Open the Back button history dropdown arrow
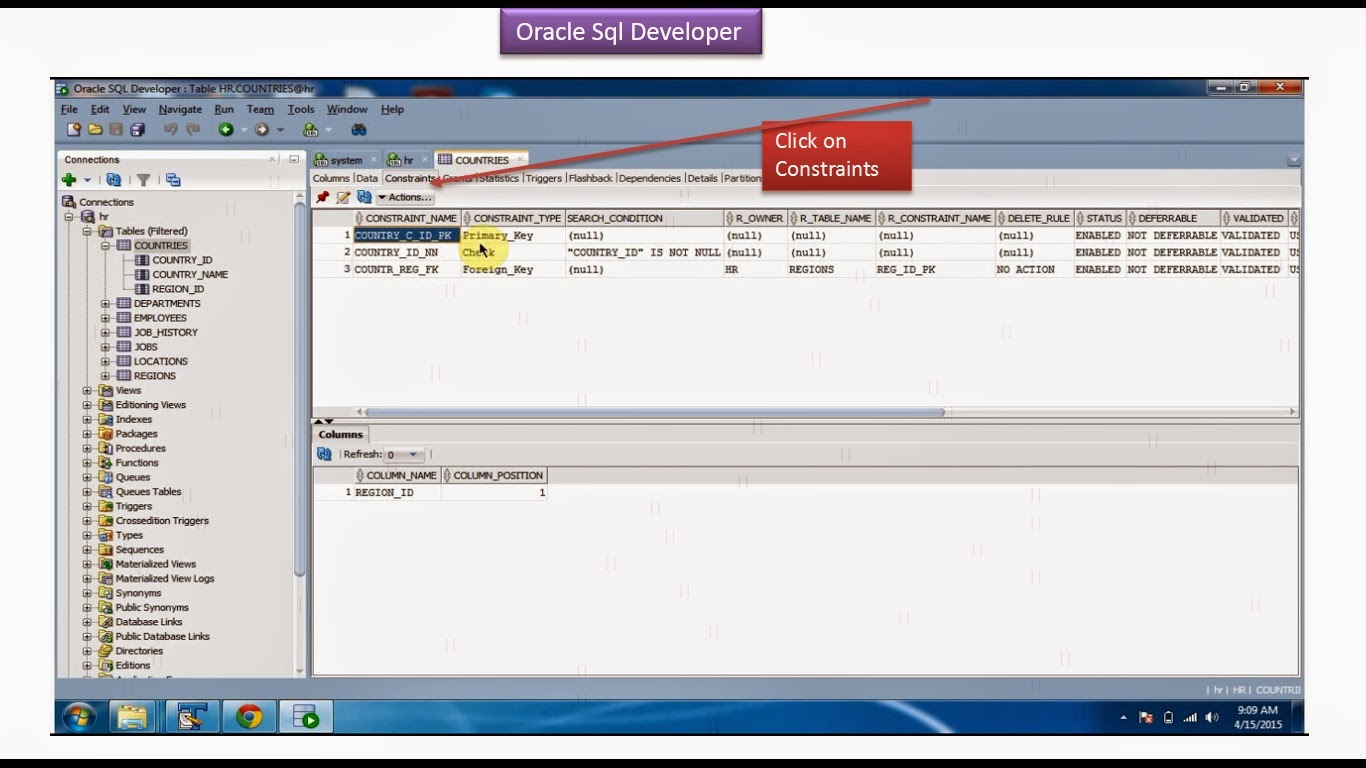 (245, 130)
